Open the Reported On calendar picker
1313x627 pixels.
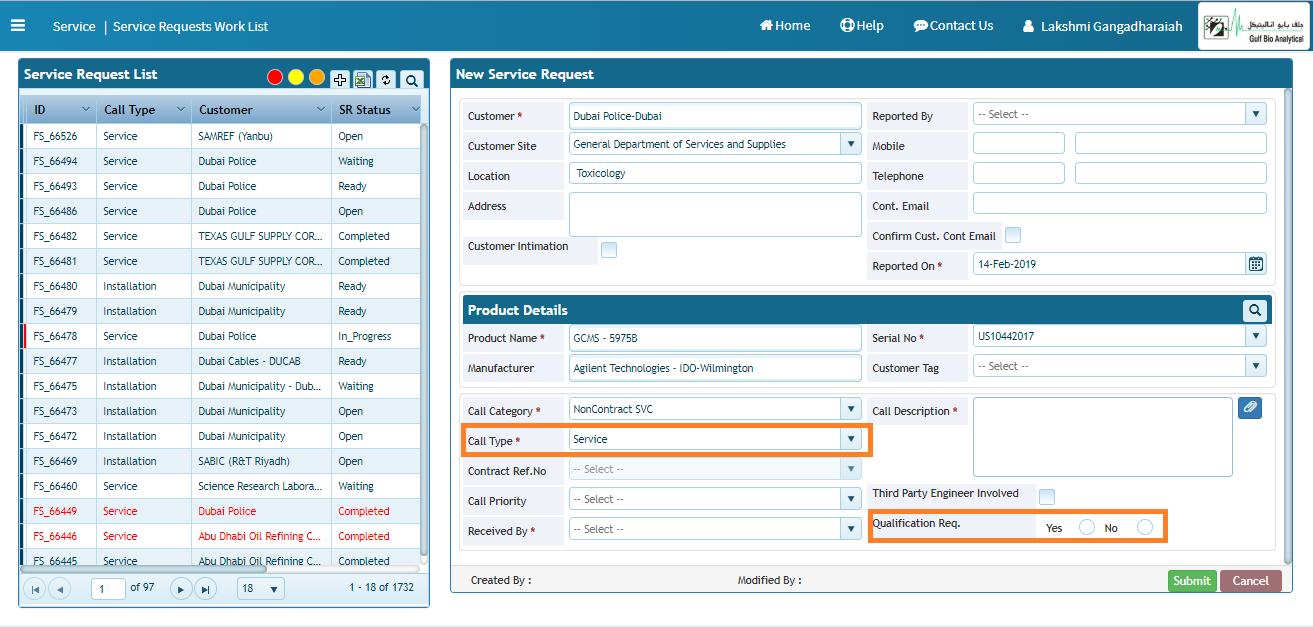point(1256,264)
